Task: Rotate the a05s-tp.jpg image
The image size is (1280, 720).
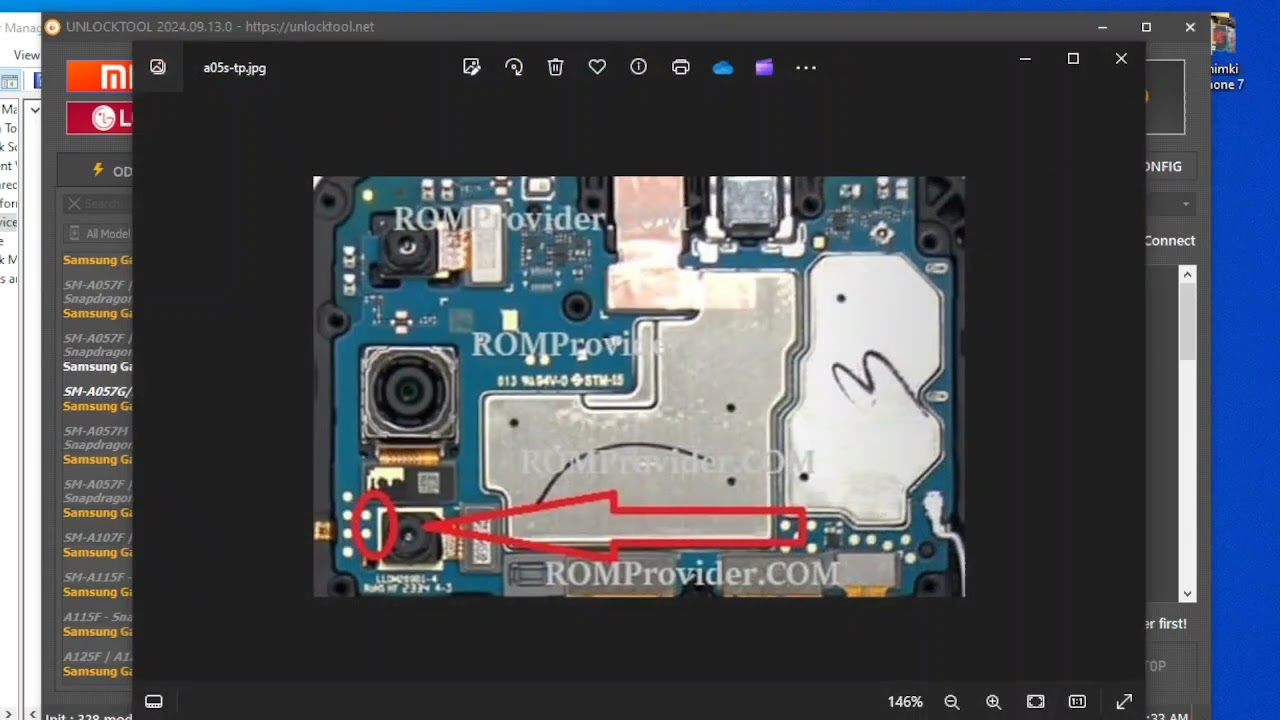Action: coord(514,67)
